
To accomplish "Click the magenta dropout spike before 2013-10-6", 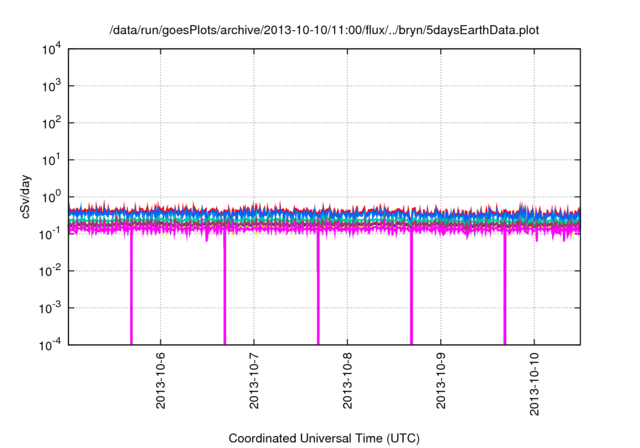I will pyautogui.click(x=131, y=290).
